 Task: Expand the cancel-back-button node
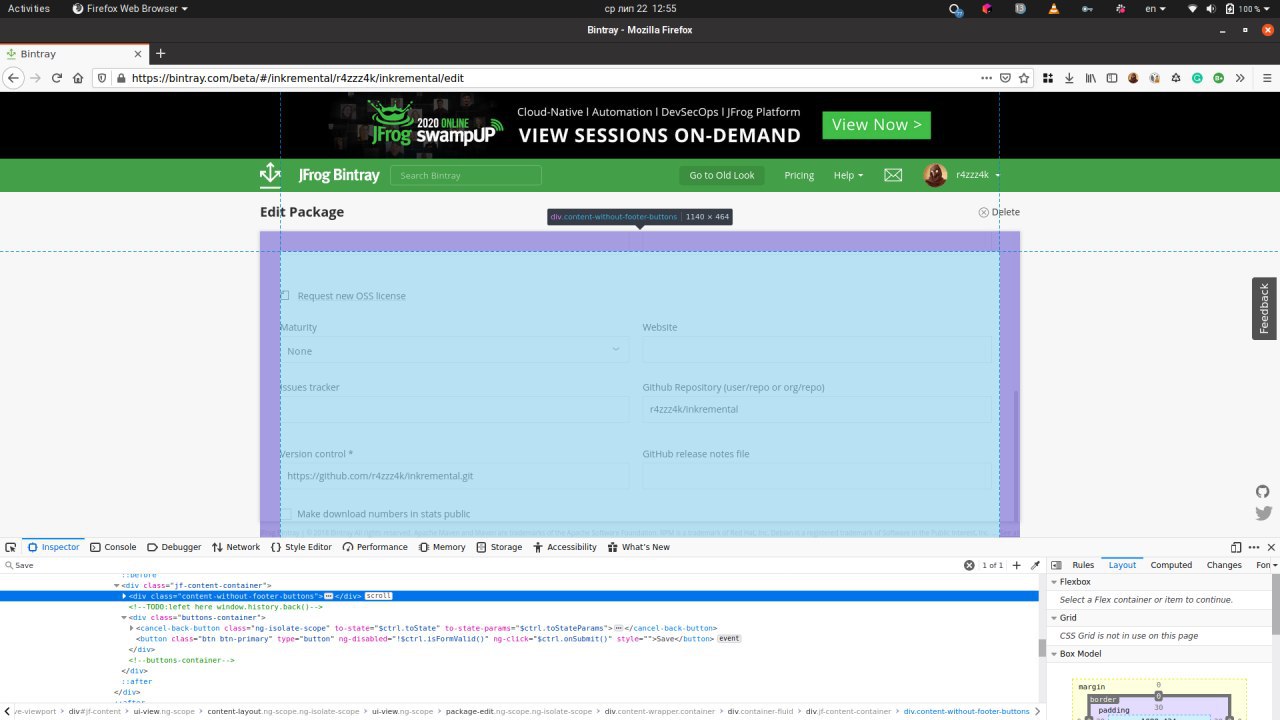[132, 628]
